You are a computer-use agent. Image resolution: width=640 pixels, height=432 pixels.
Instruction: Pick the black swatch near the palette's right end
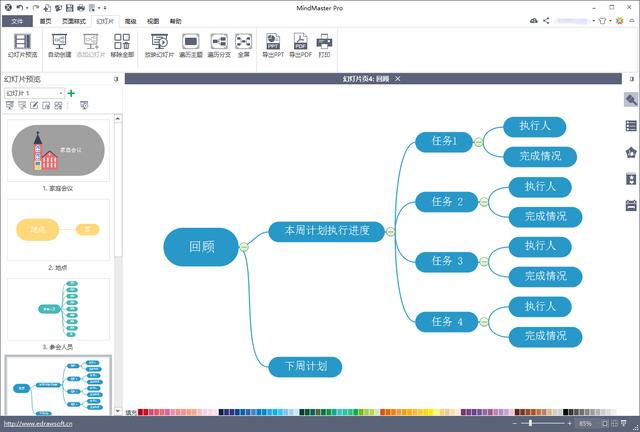(x=565, y=412)
